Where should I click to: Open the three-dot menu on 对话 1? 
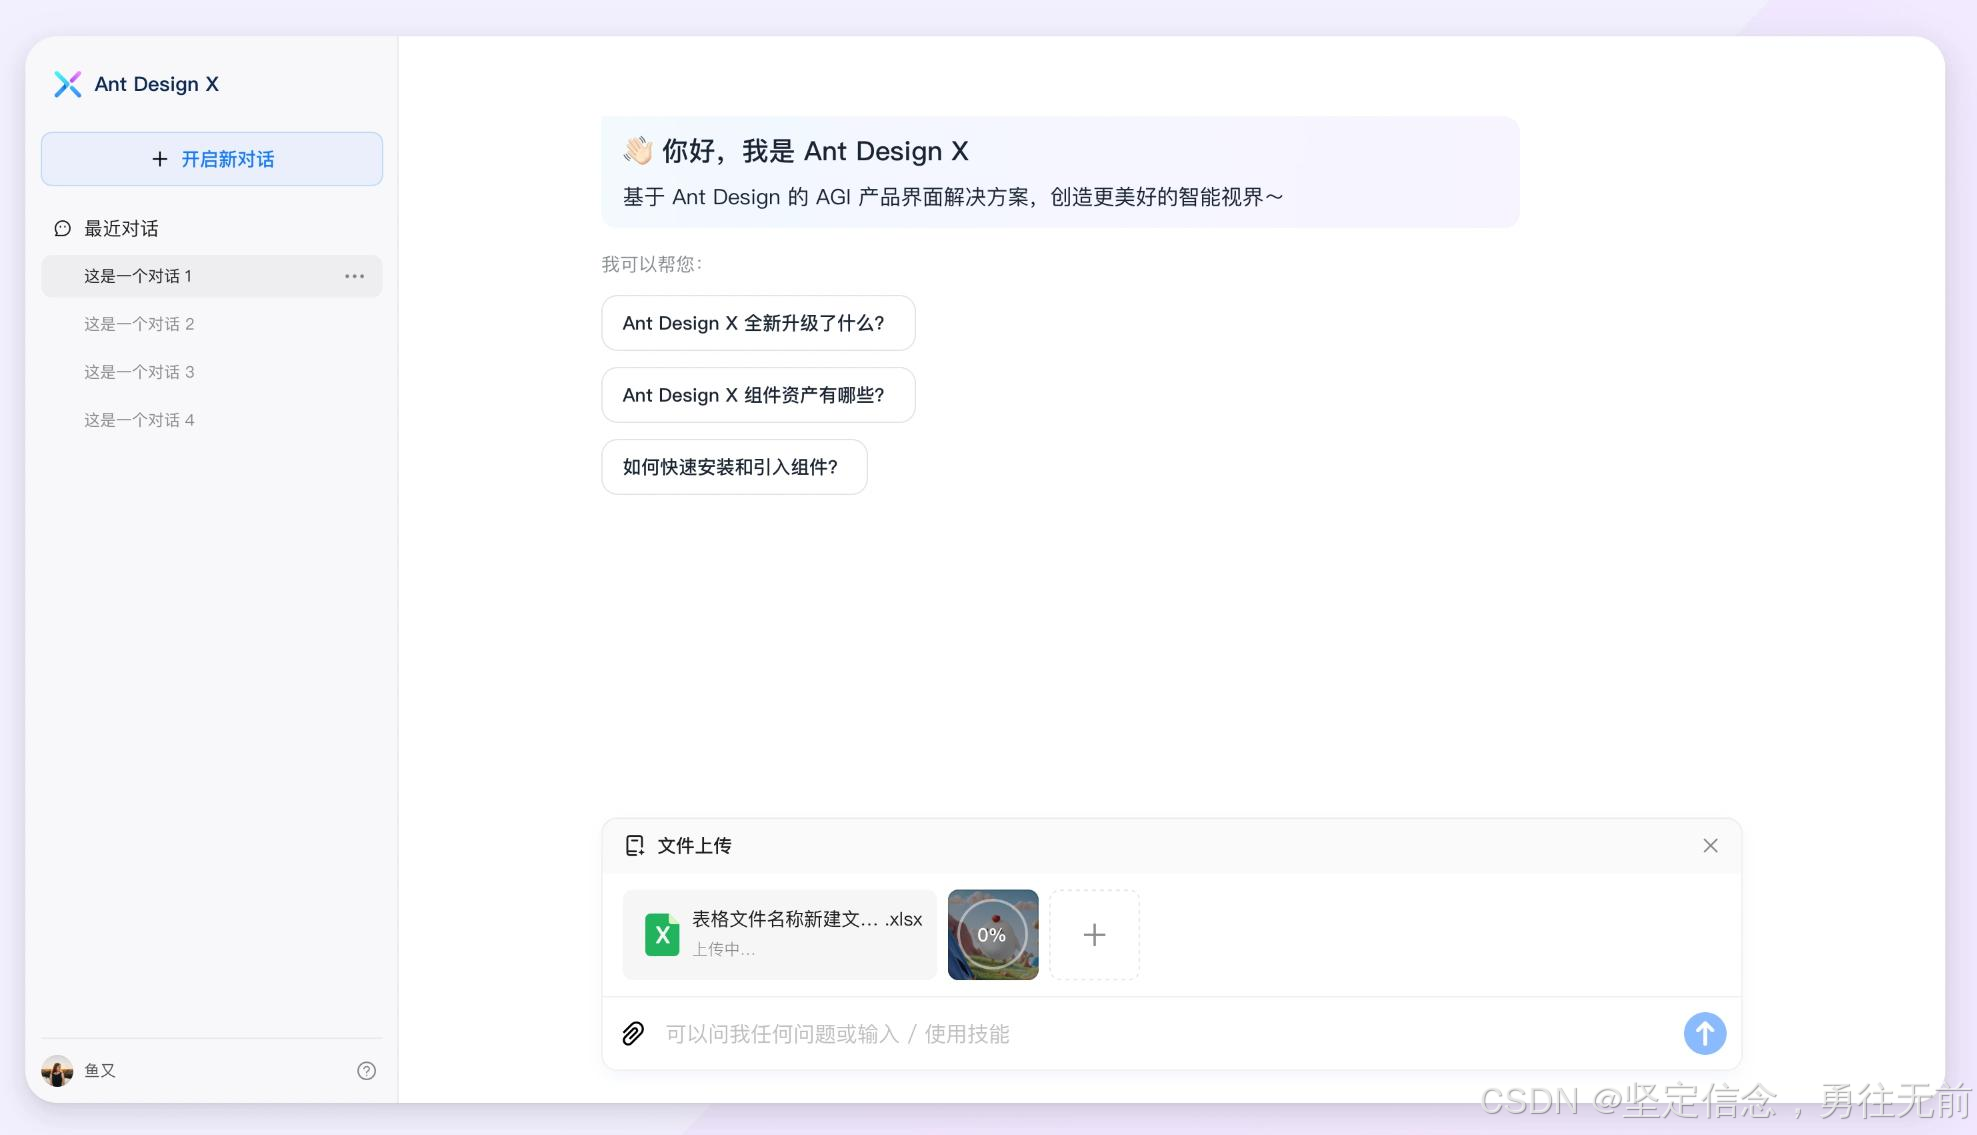(x=354, y=276)
